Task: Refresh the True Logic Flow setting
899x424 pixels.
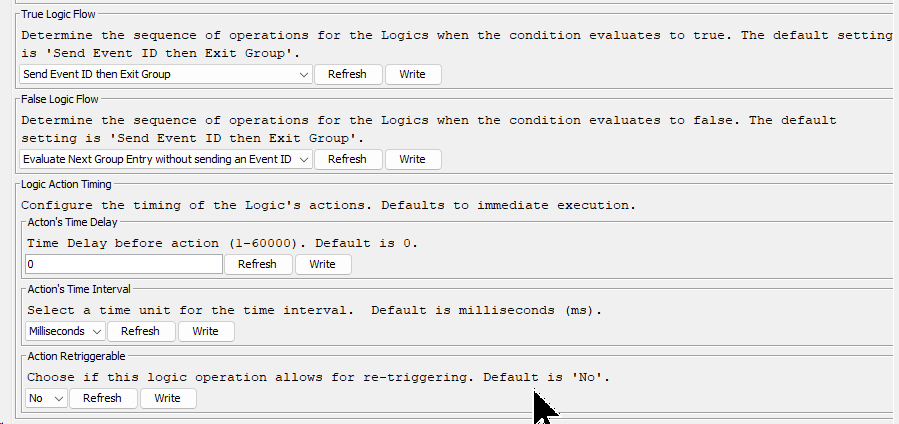Action: pos(347,74)
